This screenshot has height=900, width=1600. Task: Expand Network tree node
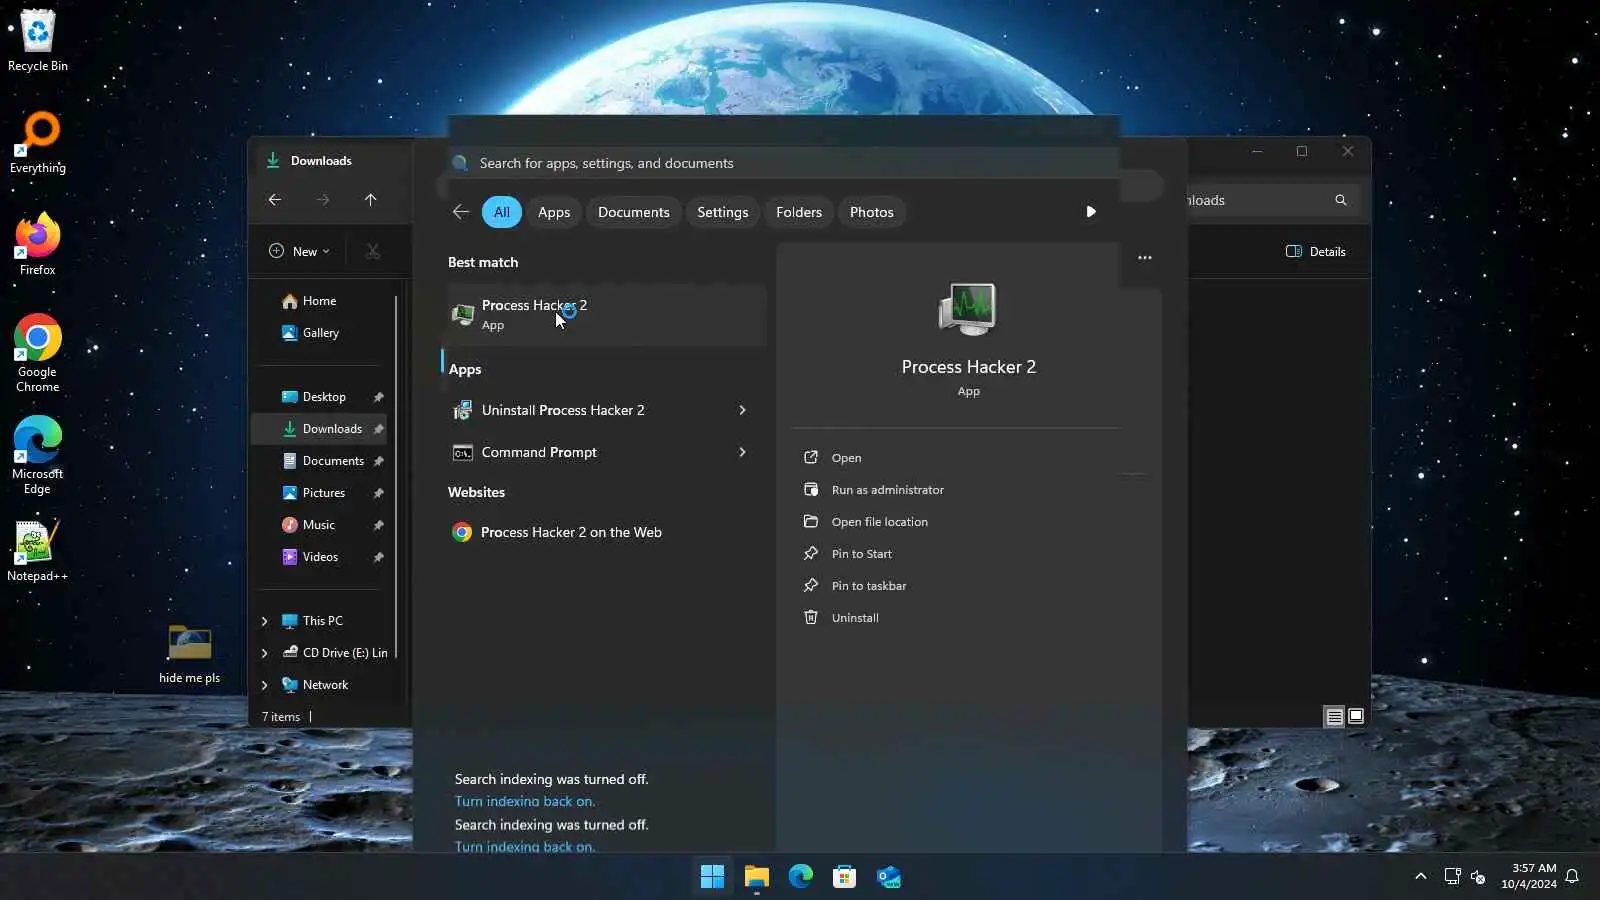(265, 685)
